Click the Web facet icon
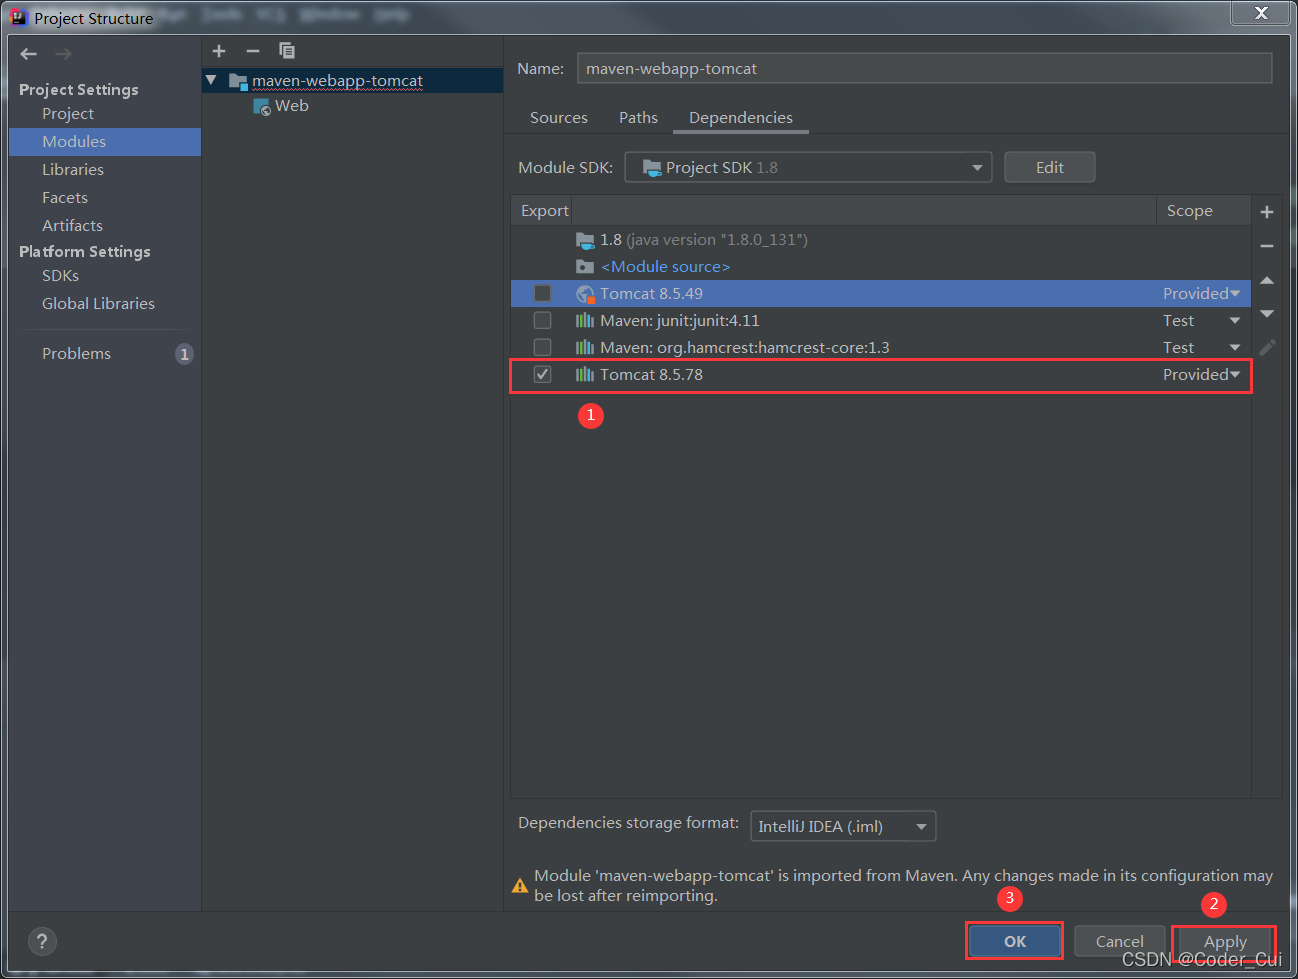 point(262,107)
